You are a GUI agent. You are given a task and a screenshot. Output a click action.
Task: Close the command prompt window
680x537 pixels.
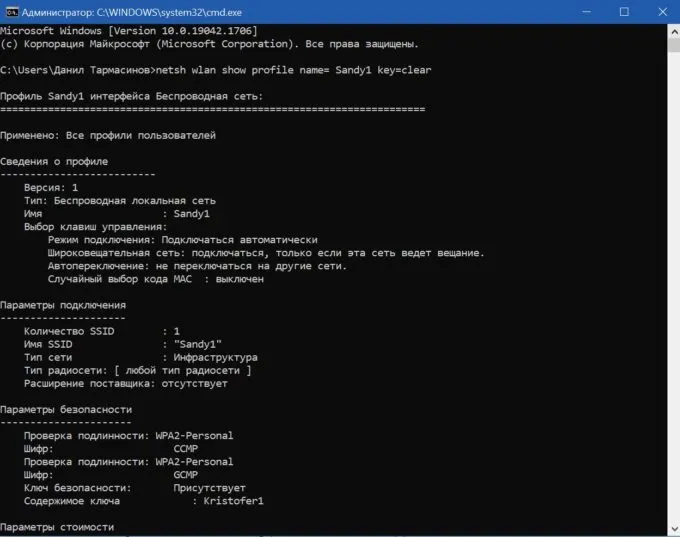661,11
